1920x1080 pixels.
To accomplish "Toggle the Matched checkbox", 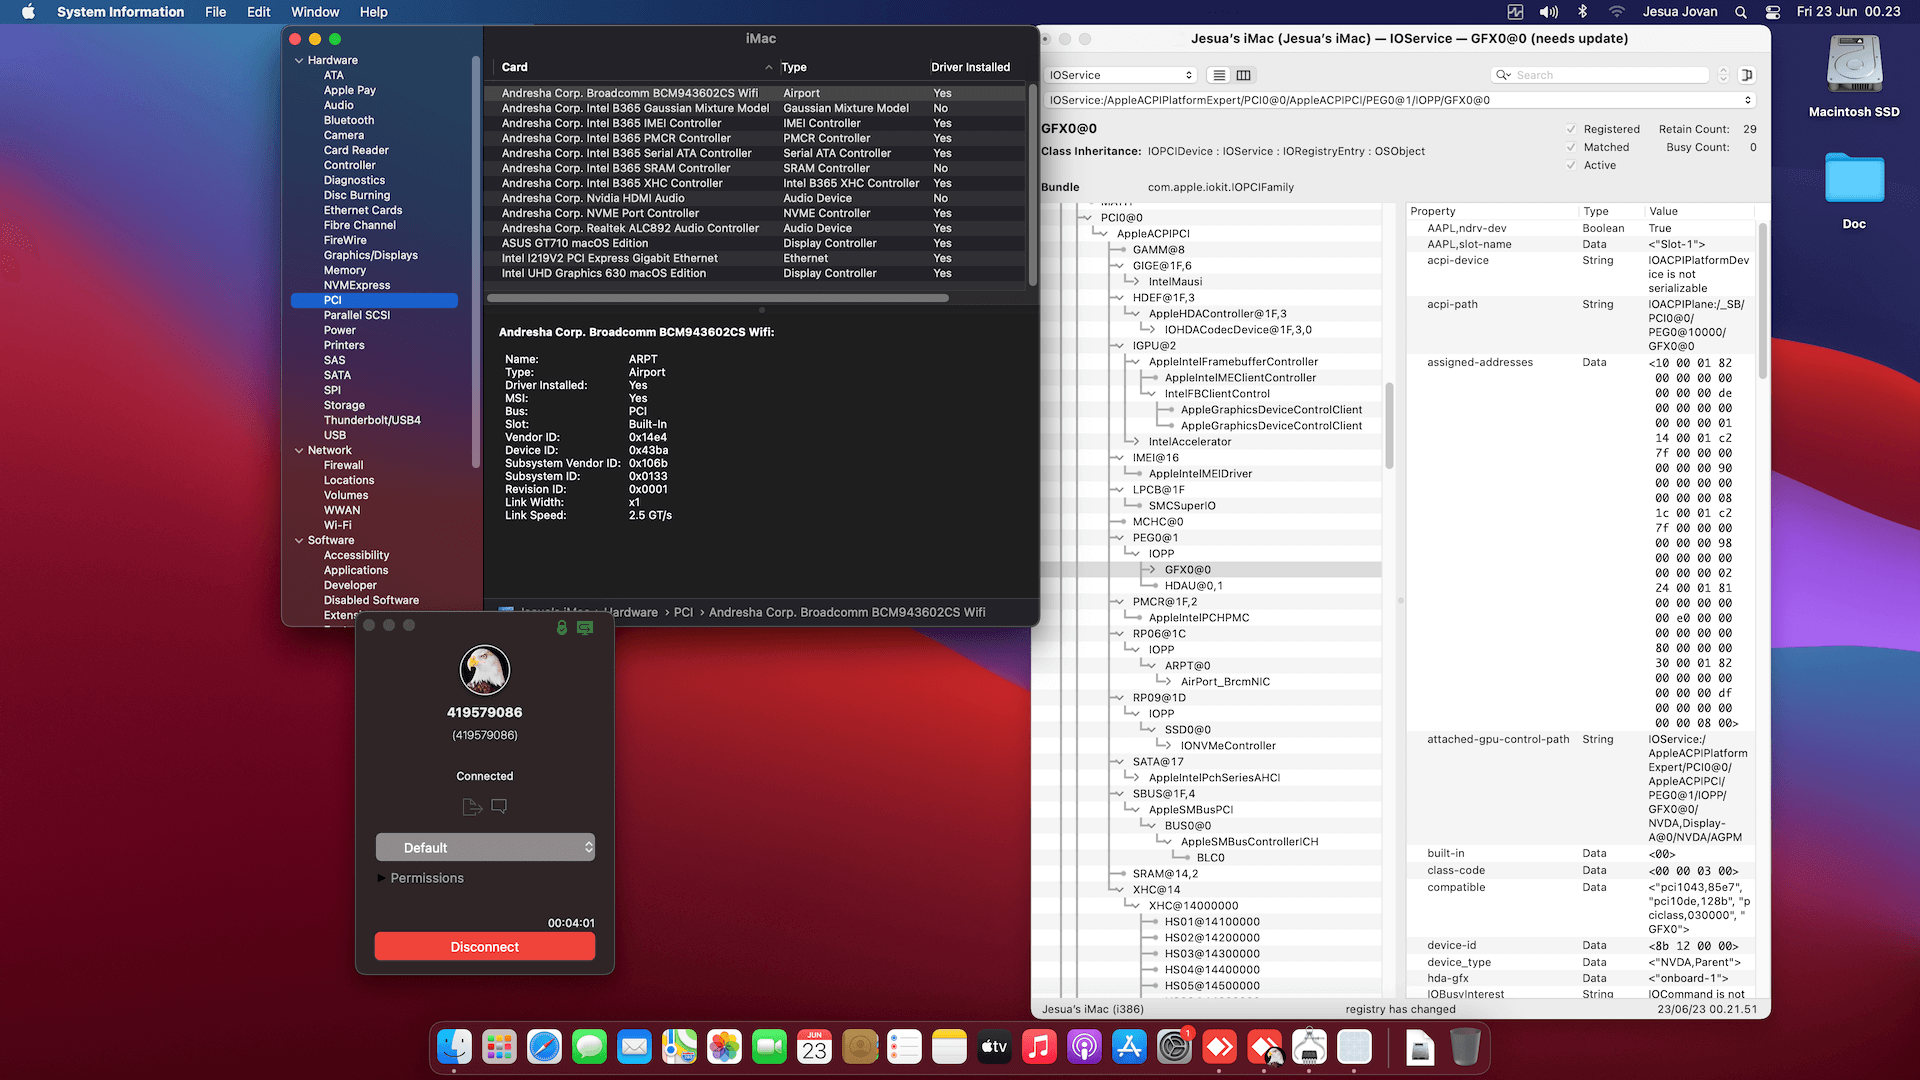I will (x=1571, y=147).
